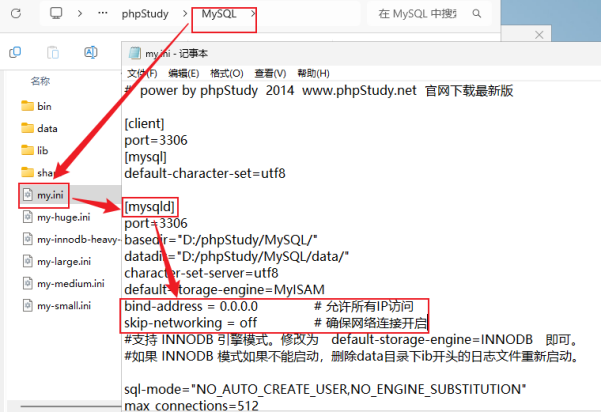Click the close X button at top right
This screenshot has height=413, width=602.
point(539,35)
